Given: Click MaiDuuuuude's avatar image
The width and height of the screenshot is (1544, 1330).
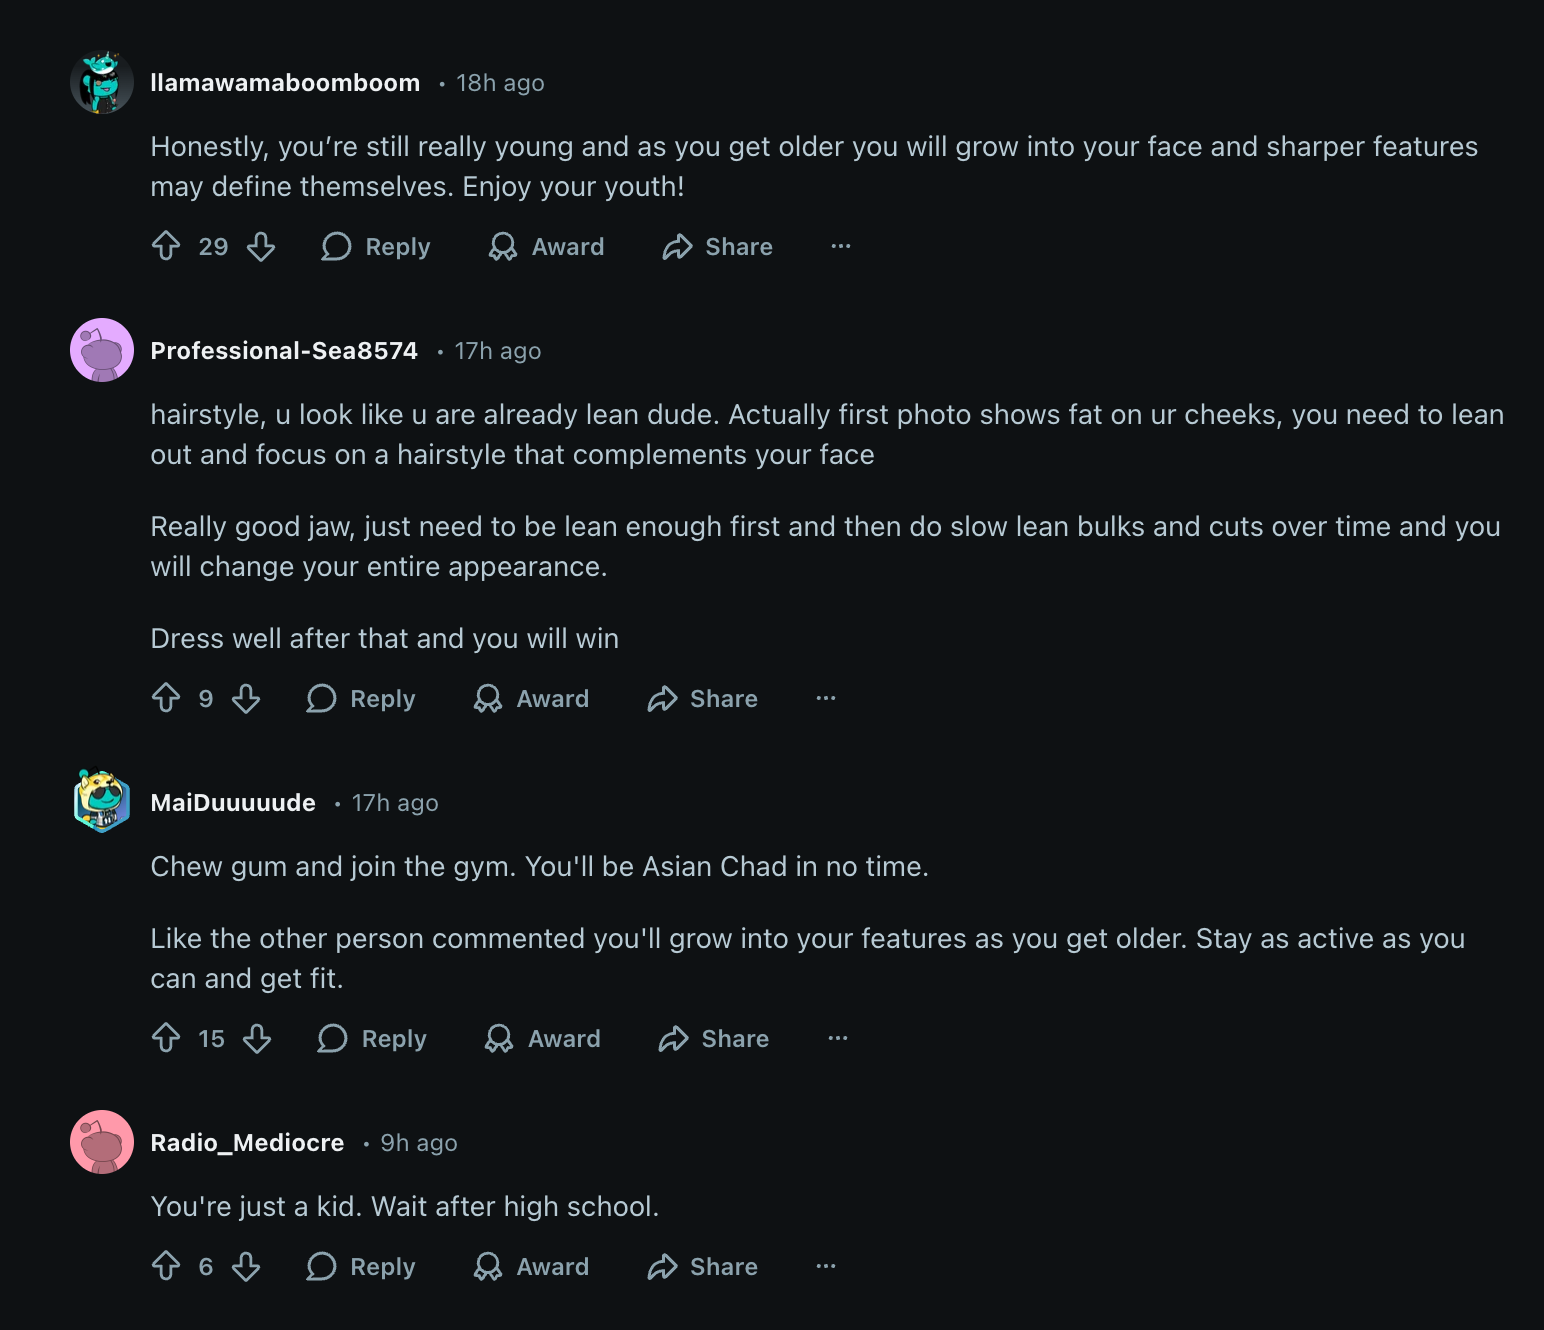Looking at the screenshot, I should click(x=102, y=801).
